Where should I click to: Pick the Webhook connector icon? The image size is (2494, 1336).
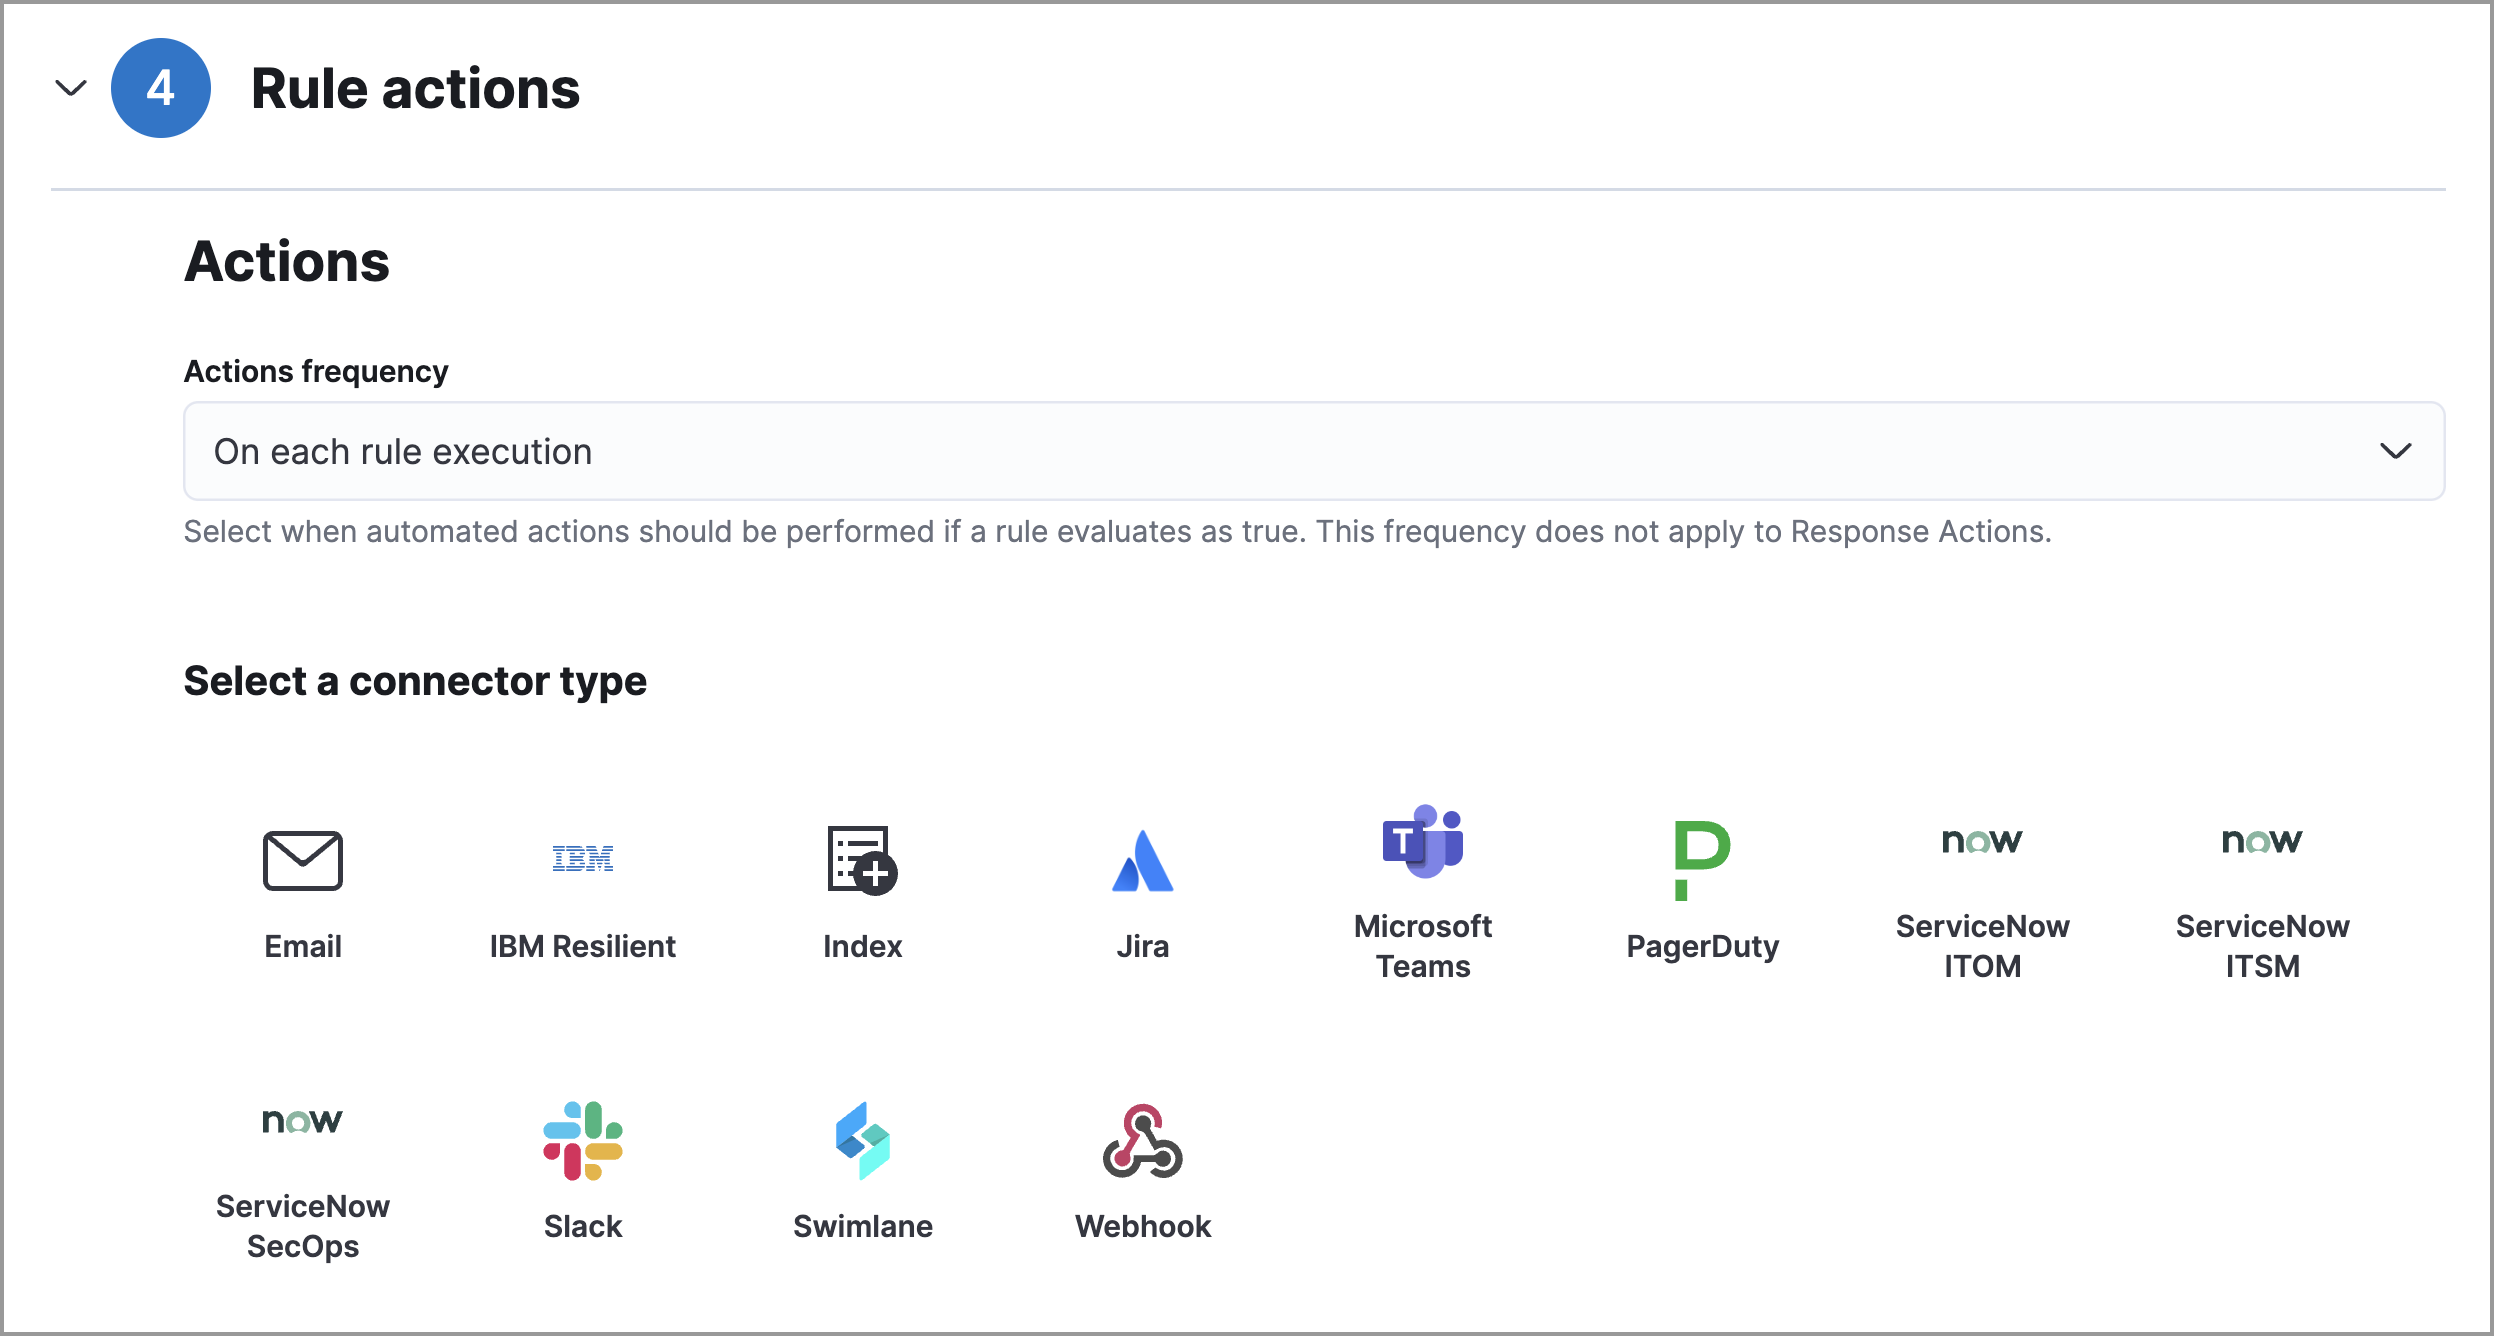pos(1142,1141)
